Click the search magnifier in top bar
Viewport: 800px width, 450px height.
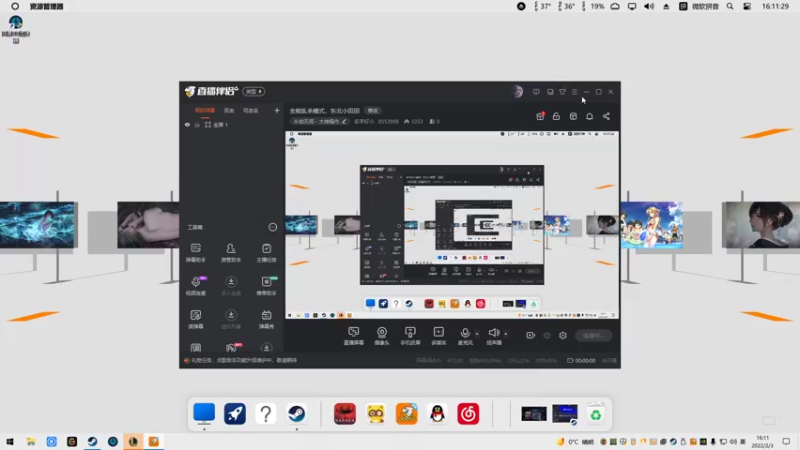coord(730,7)
